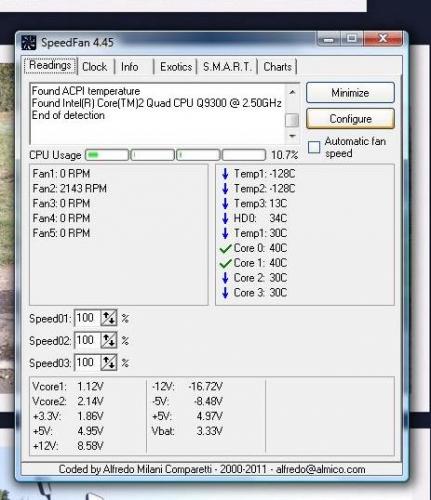The height and width of the screenshot is (500, 431).
Task: Enable the Automatic fan speed checkbox
Action: tap(314, 147)
